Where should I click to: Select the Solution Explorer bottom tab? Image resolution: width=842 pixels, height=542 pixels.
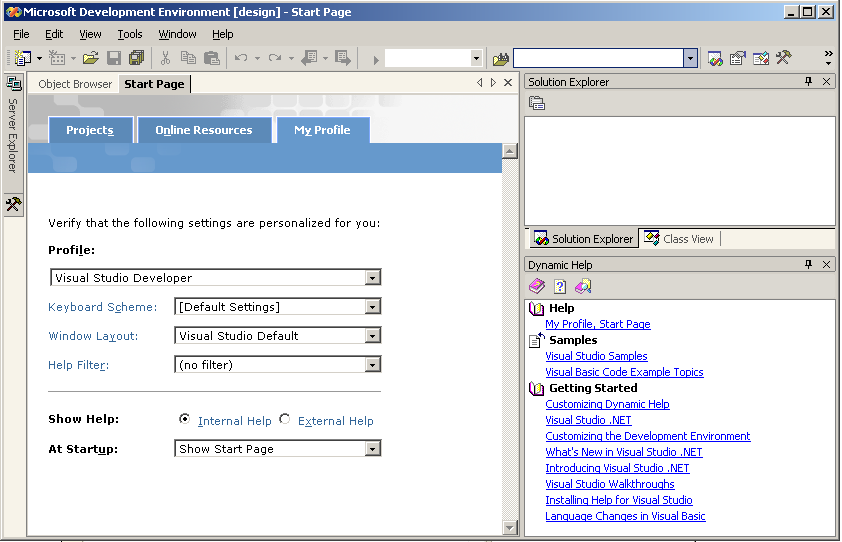point(584,239)
